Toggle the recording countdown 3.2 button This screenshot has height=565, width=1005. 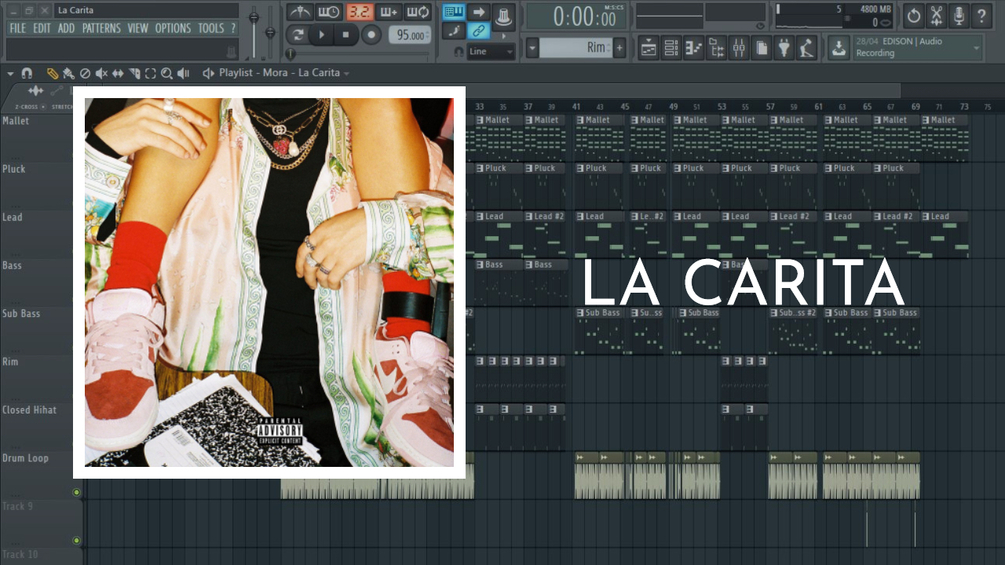pos(359,12)
